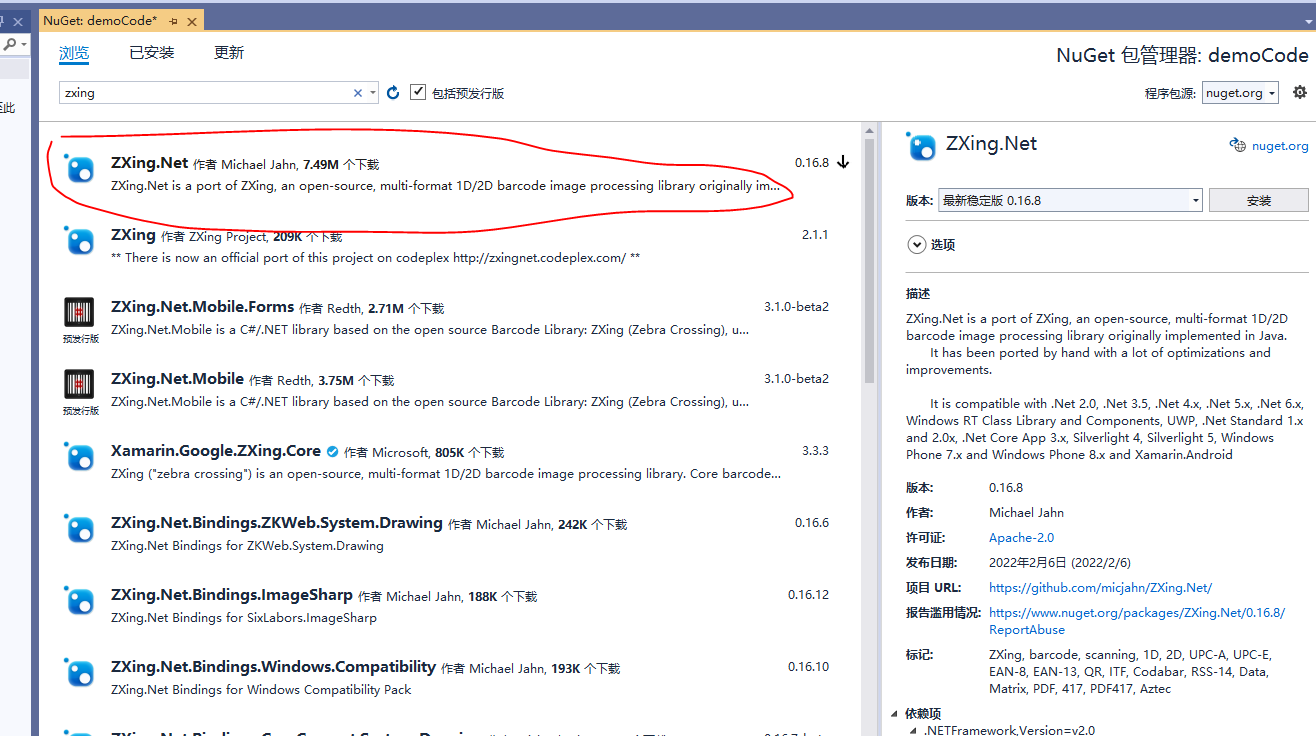
Task: Pin the NuGet: demoCode tab
Action: click(x=173, y=20)
